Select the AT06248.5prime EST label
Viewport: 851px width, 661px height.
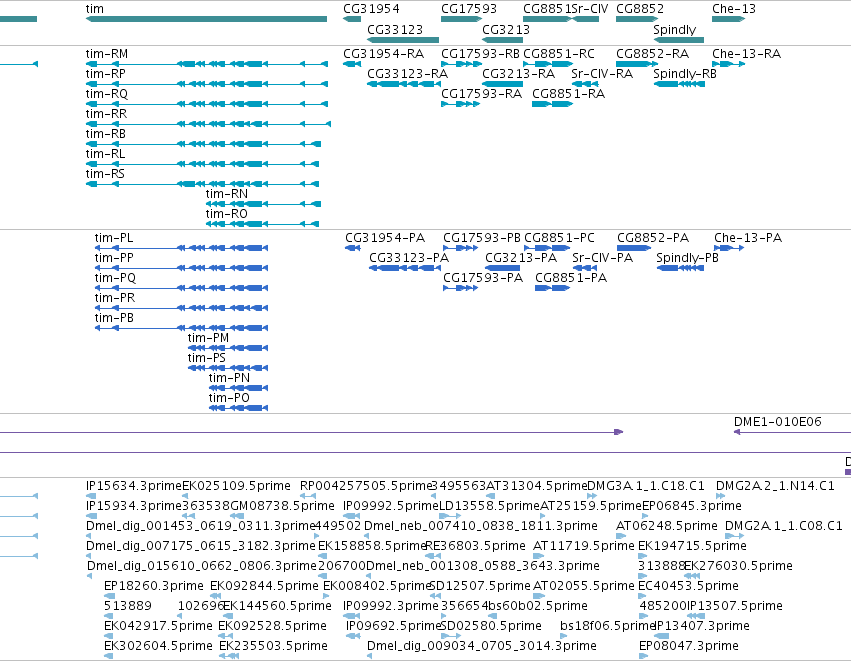click(666, 526)
